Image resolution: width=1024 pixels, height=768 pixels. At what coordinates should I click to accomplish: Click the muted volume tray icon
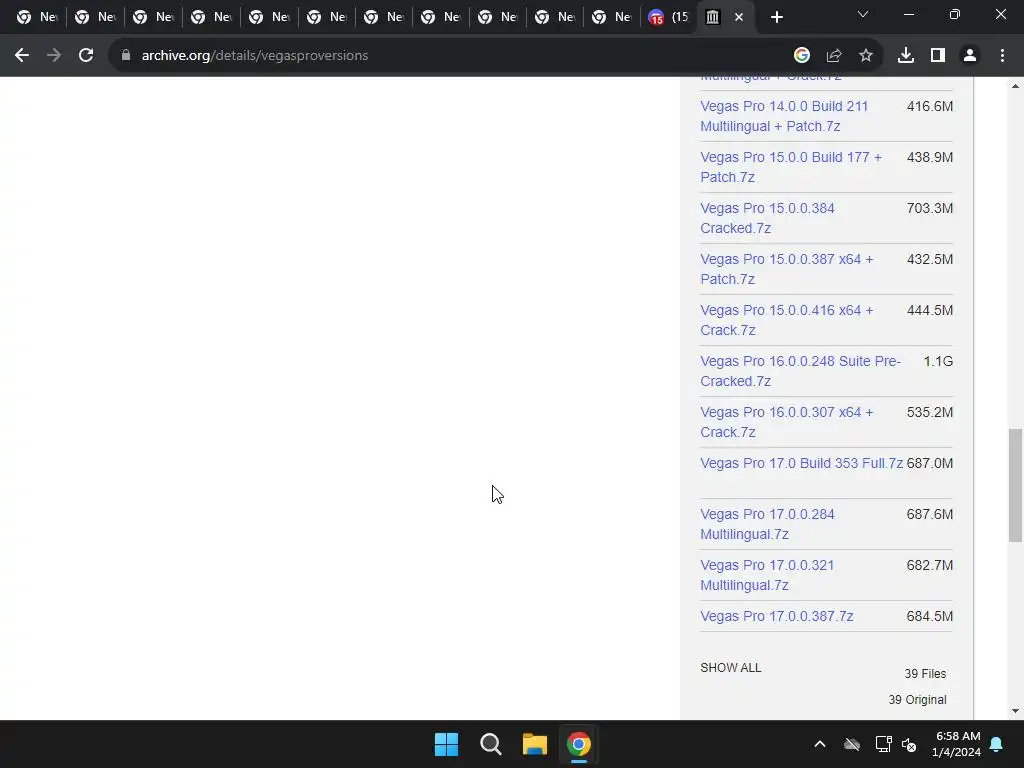909,744
